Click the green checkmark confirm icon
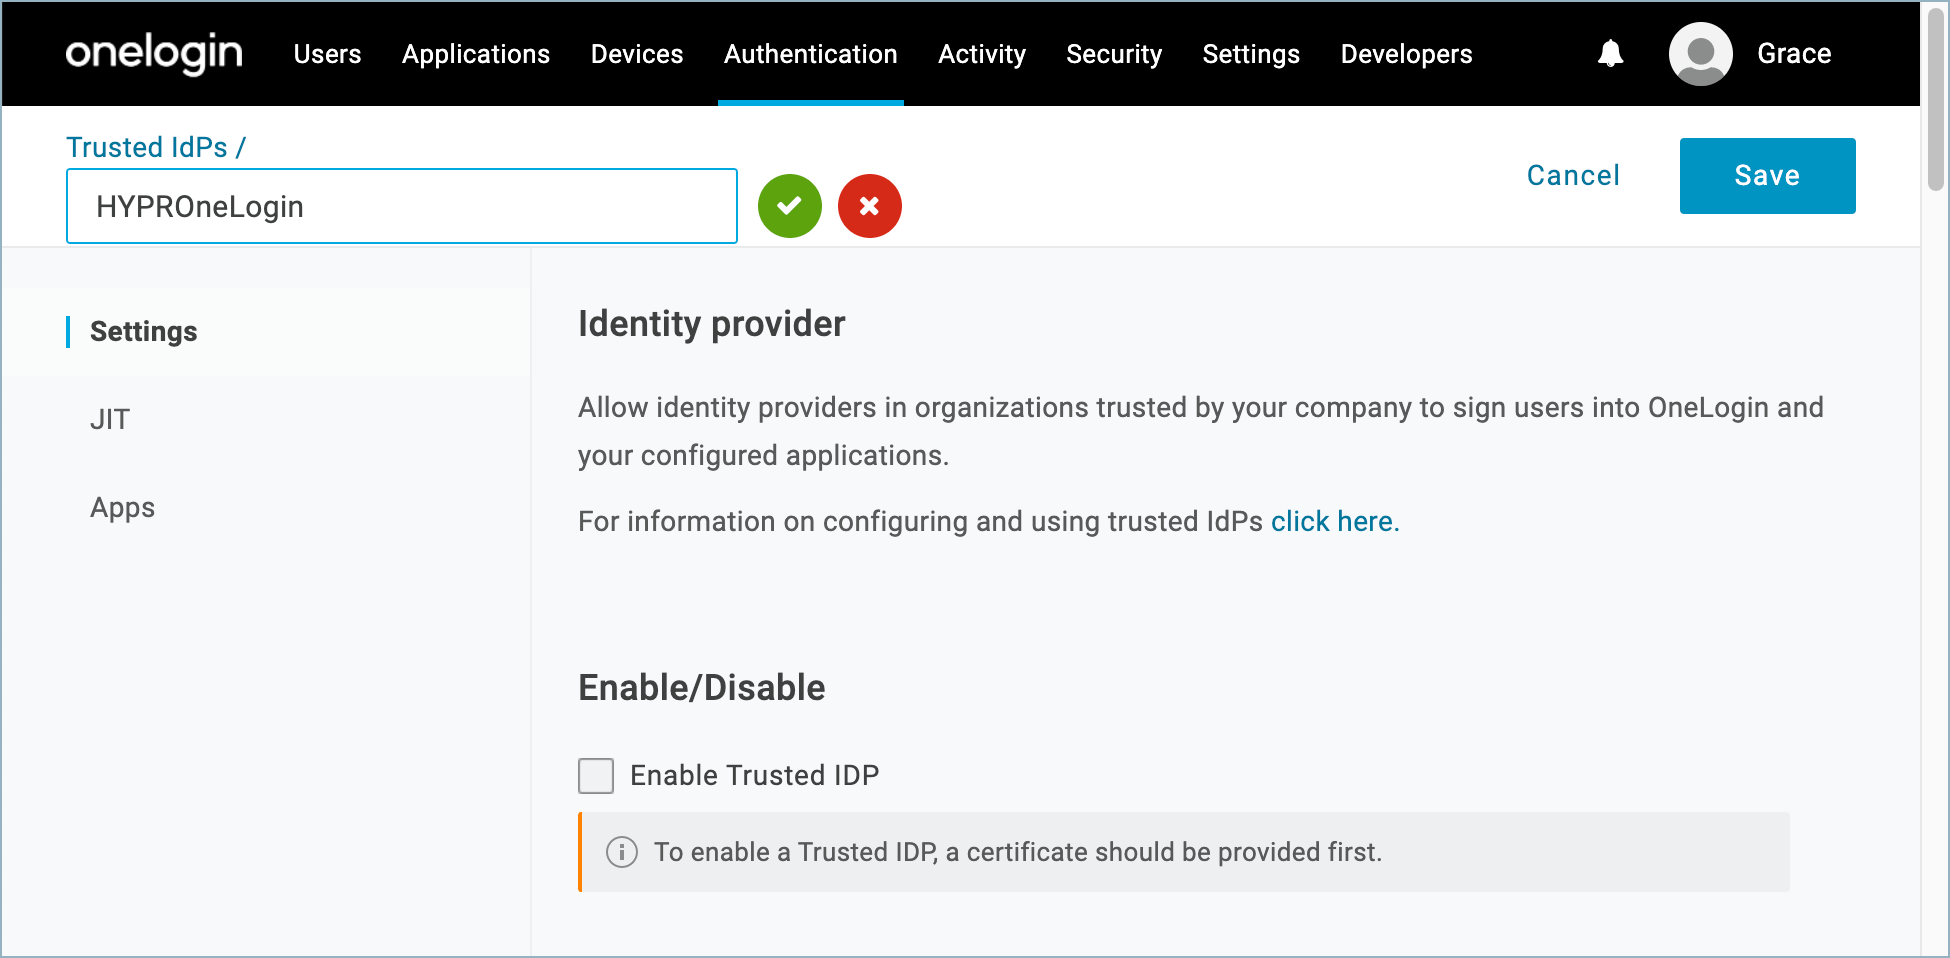The height and width of the screenshot is (958, 1950). click(789, 206)
